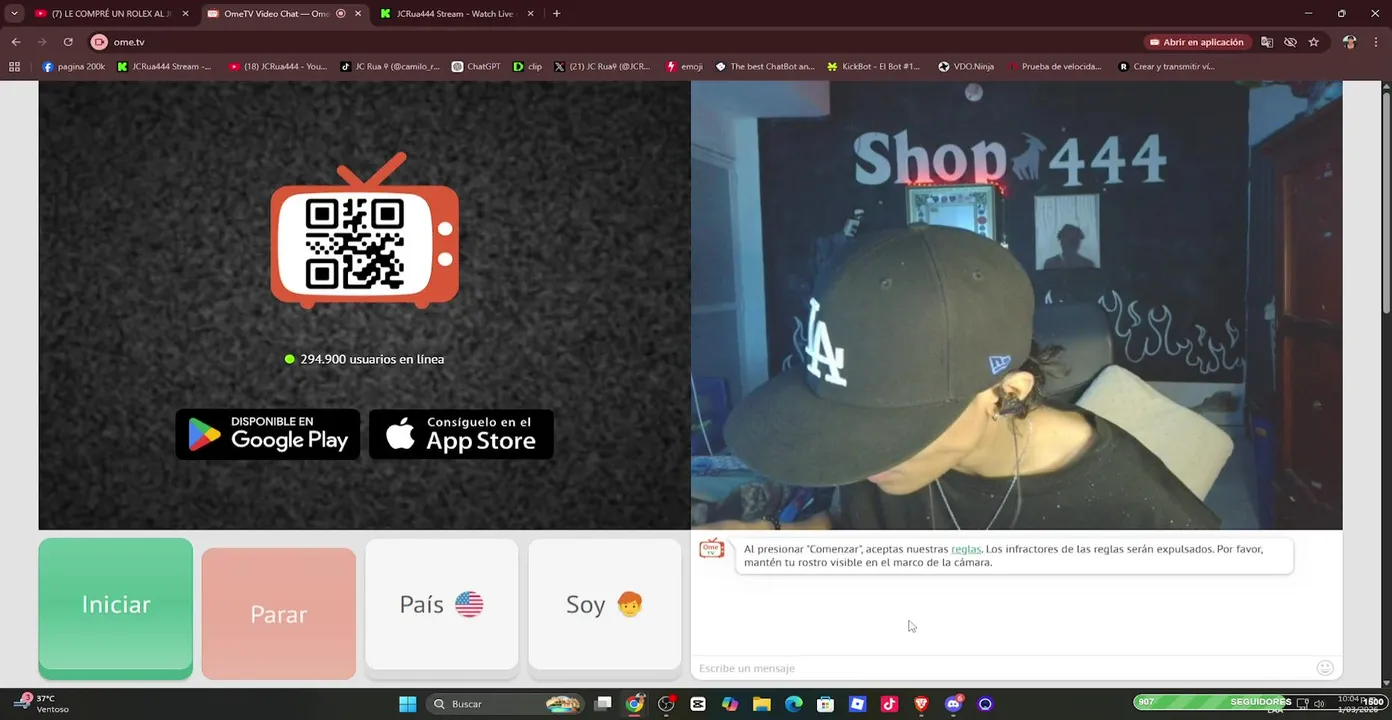Close the JCRua444 Stream tab

(530, 14)
